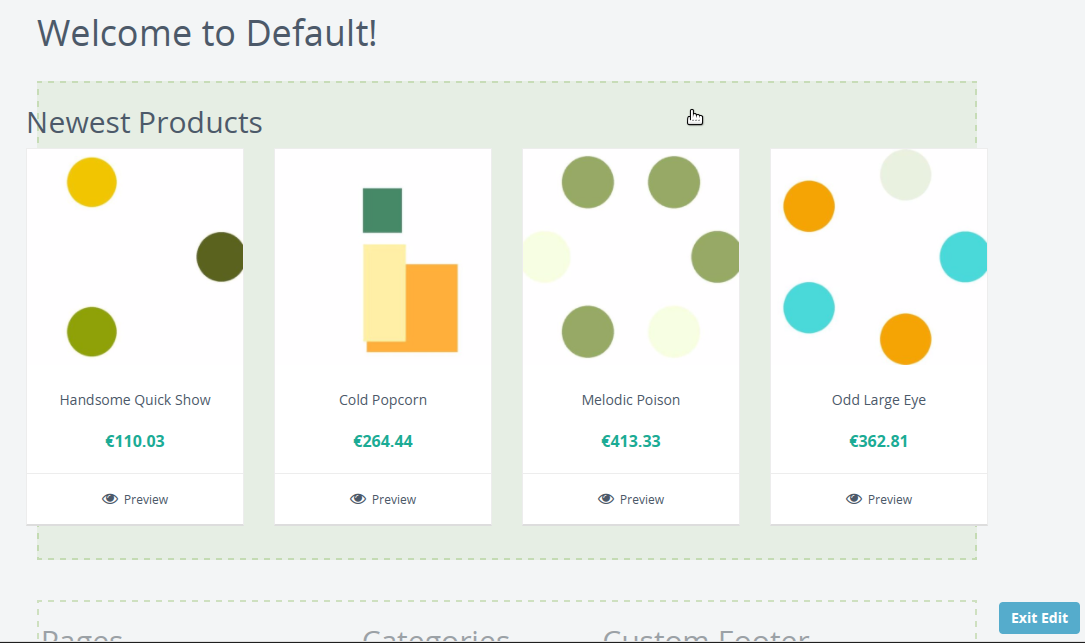The height and width of the screenshot is (643, 1085).
Task: Click the Exit Edit button
Action: (1039, 618)
